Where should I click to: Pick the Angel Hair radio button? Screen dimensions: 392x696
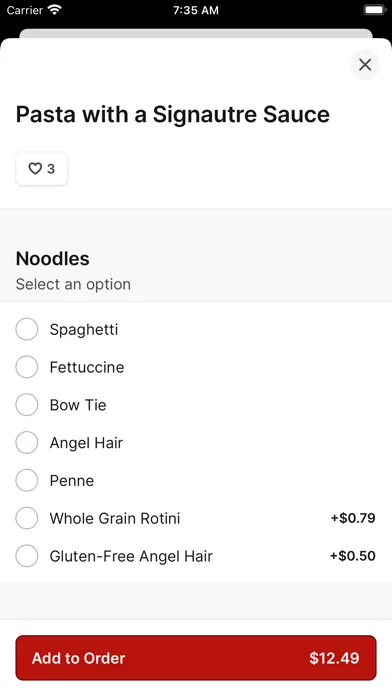pos(27,443)
